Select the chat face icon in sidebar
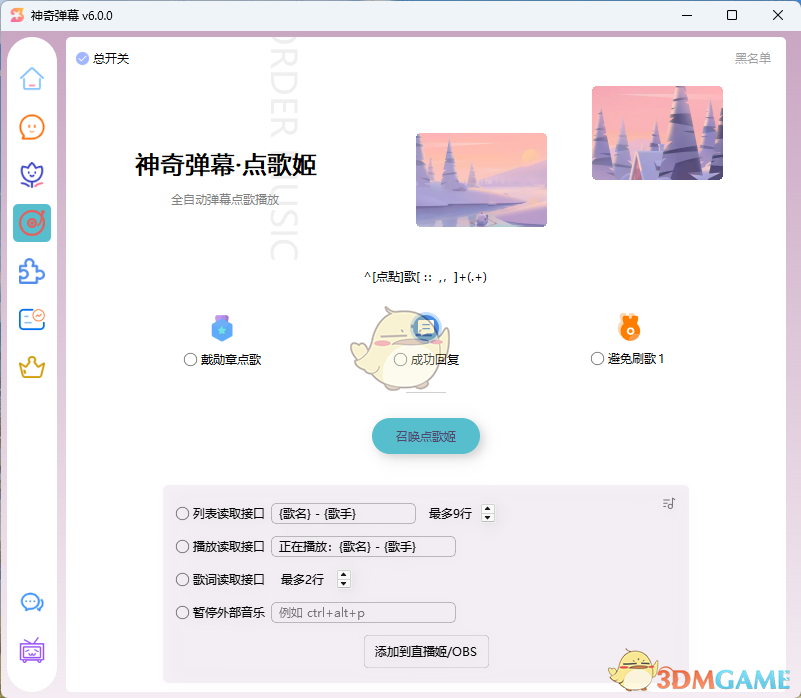Screen dimensions: 801x698 (x=31, y=127)
